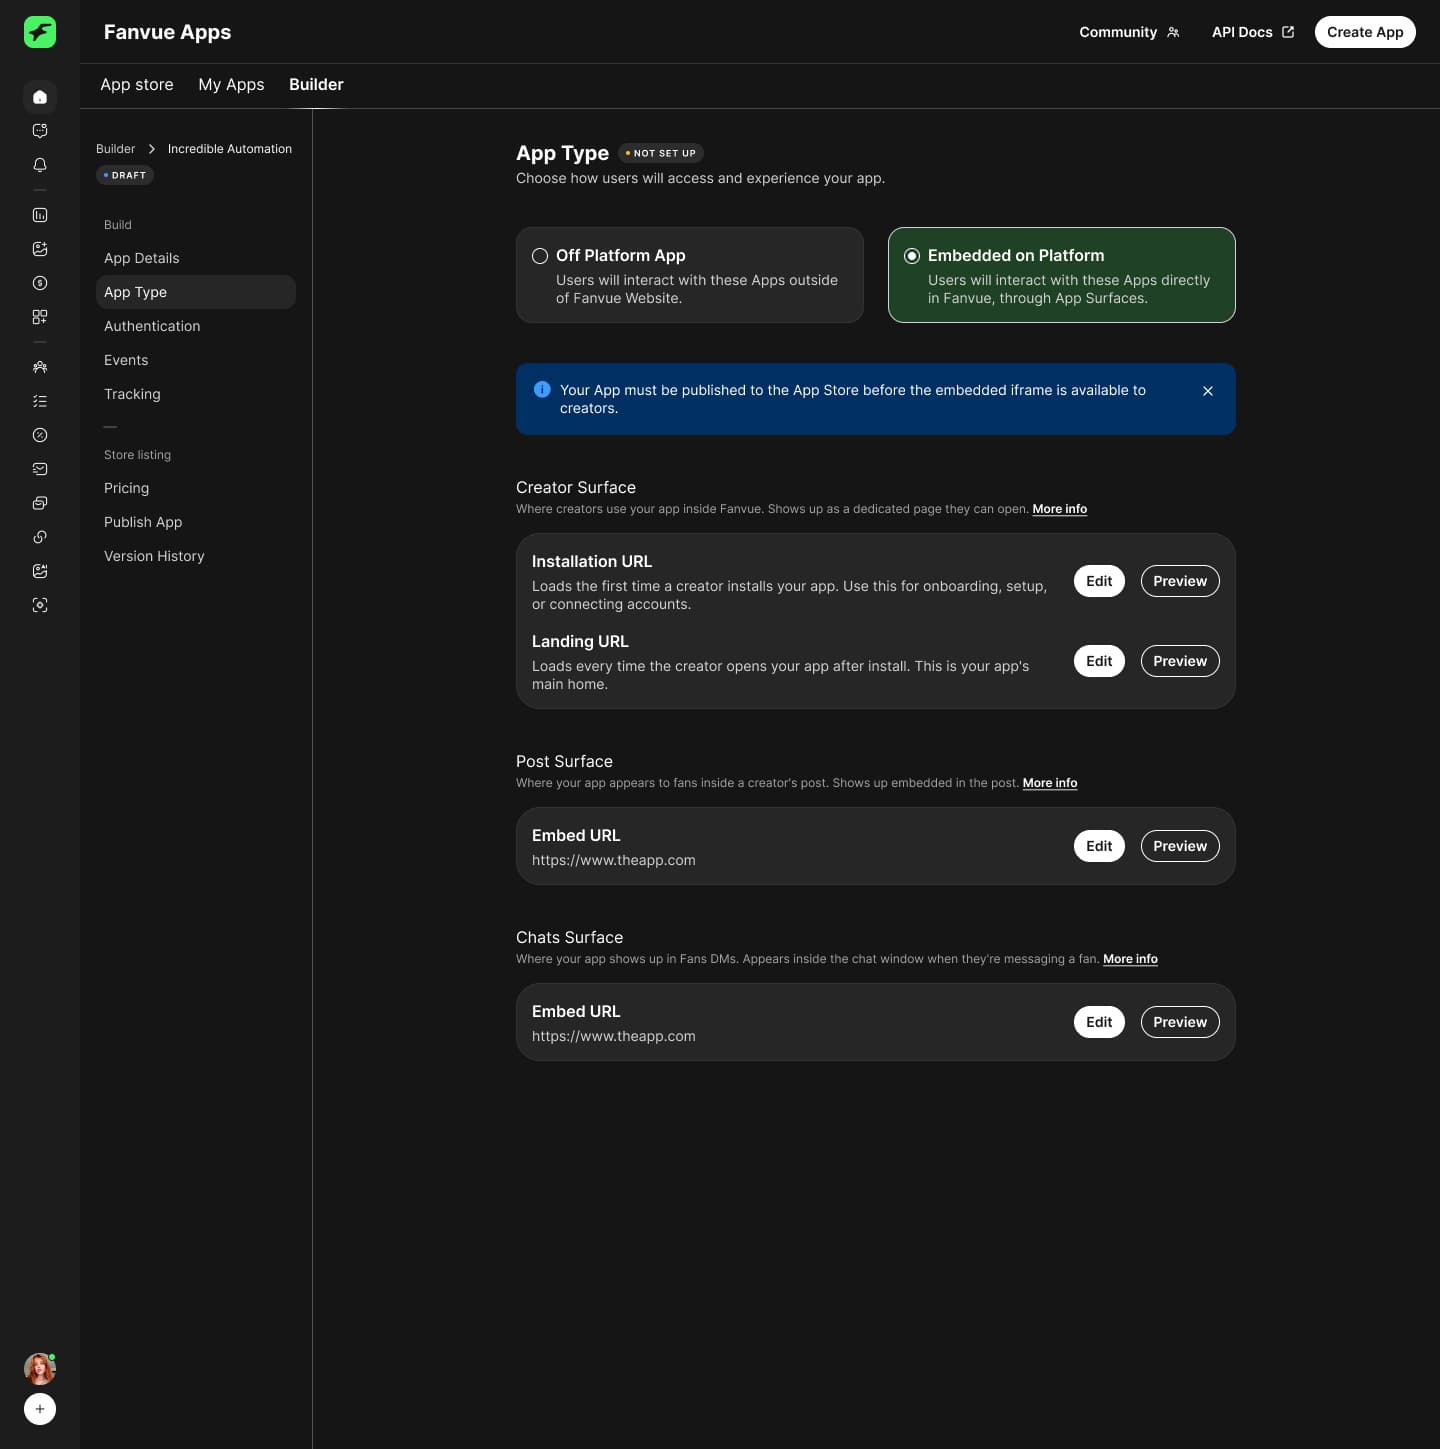Click the 'Store listing' label

(137, 455)
